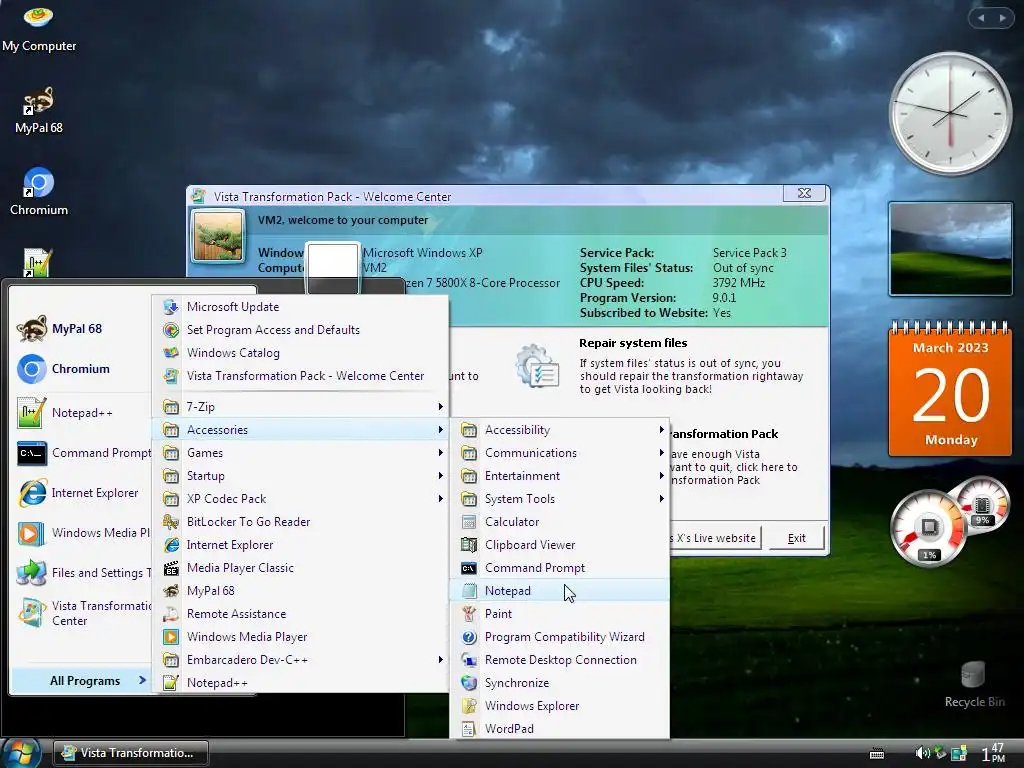Click the analog clock gadget
Viewport: 1024px width, 768px height.
[950, 114]
